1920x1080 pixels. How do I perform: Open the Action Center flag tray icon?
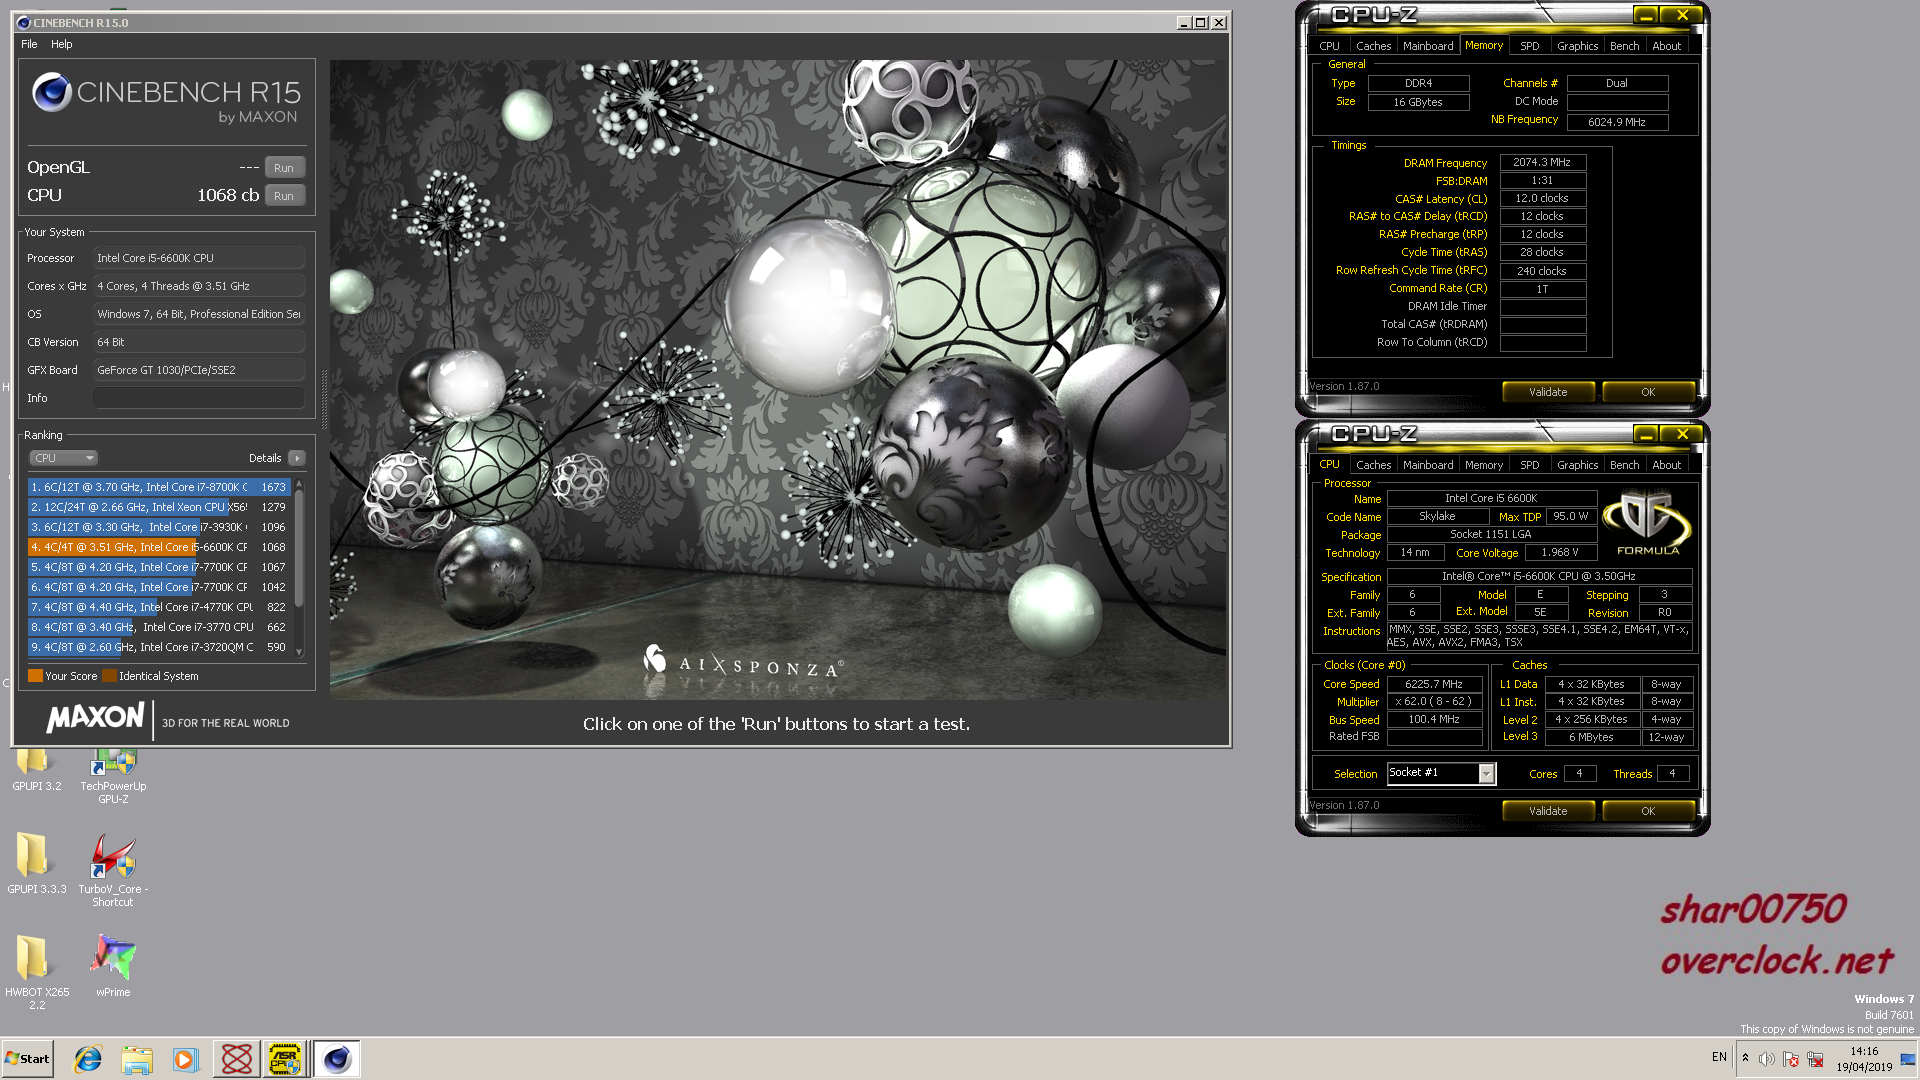1791,1059
